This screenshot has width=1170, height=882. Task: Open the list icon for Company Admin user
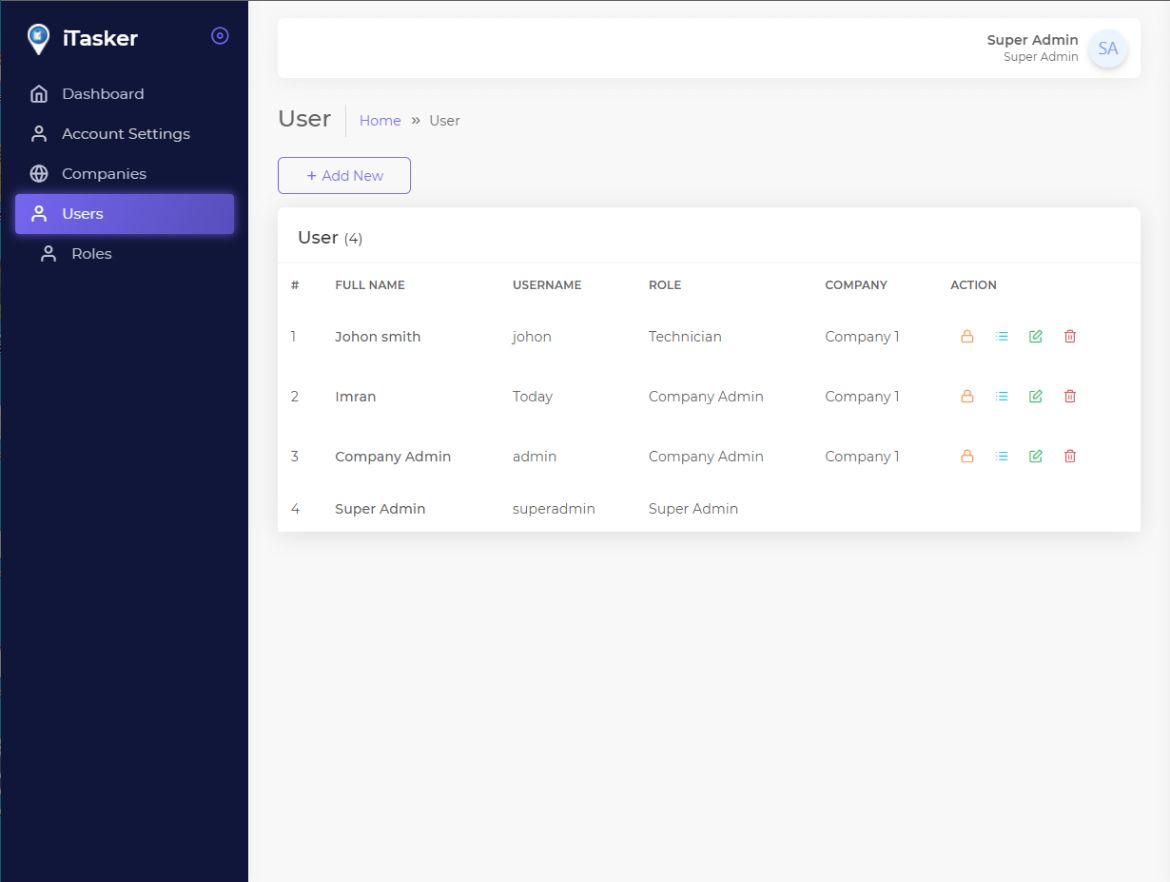[x=1001, y=457]
